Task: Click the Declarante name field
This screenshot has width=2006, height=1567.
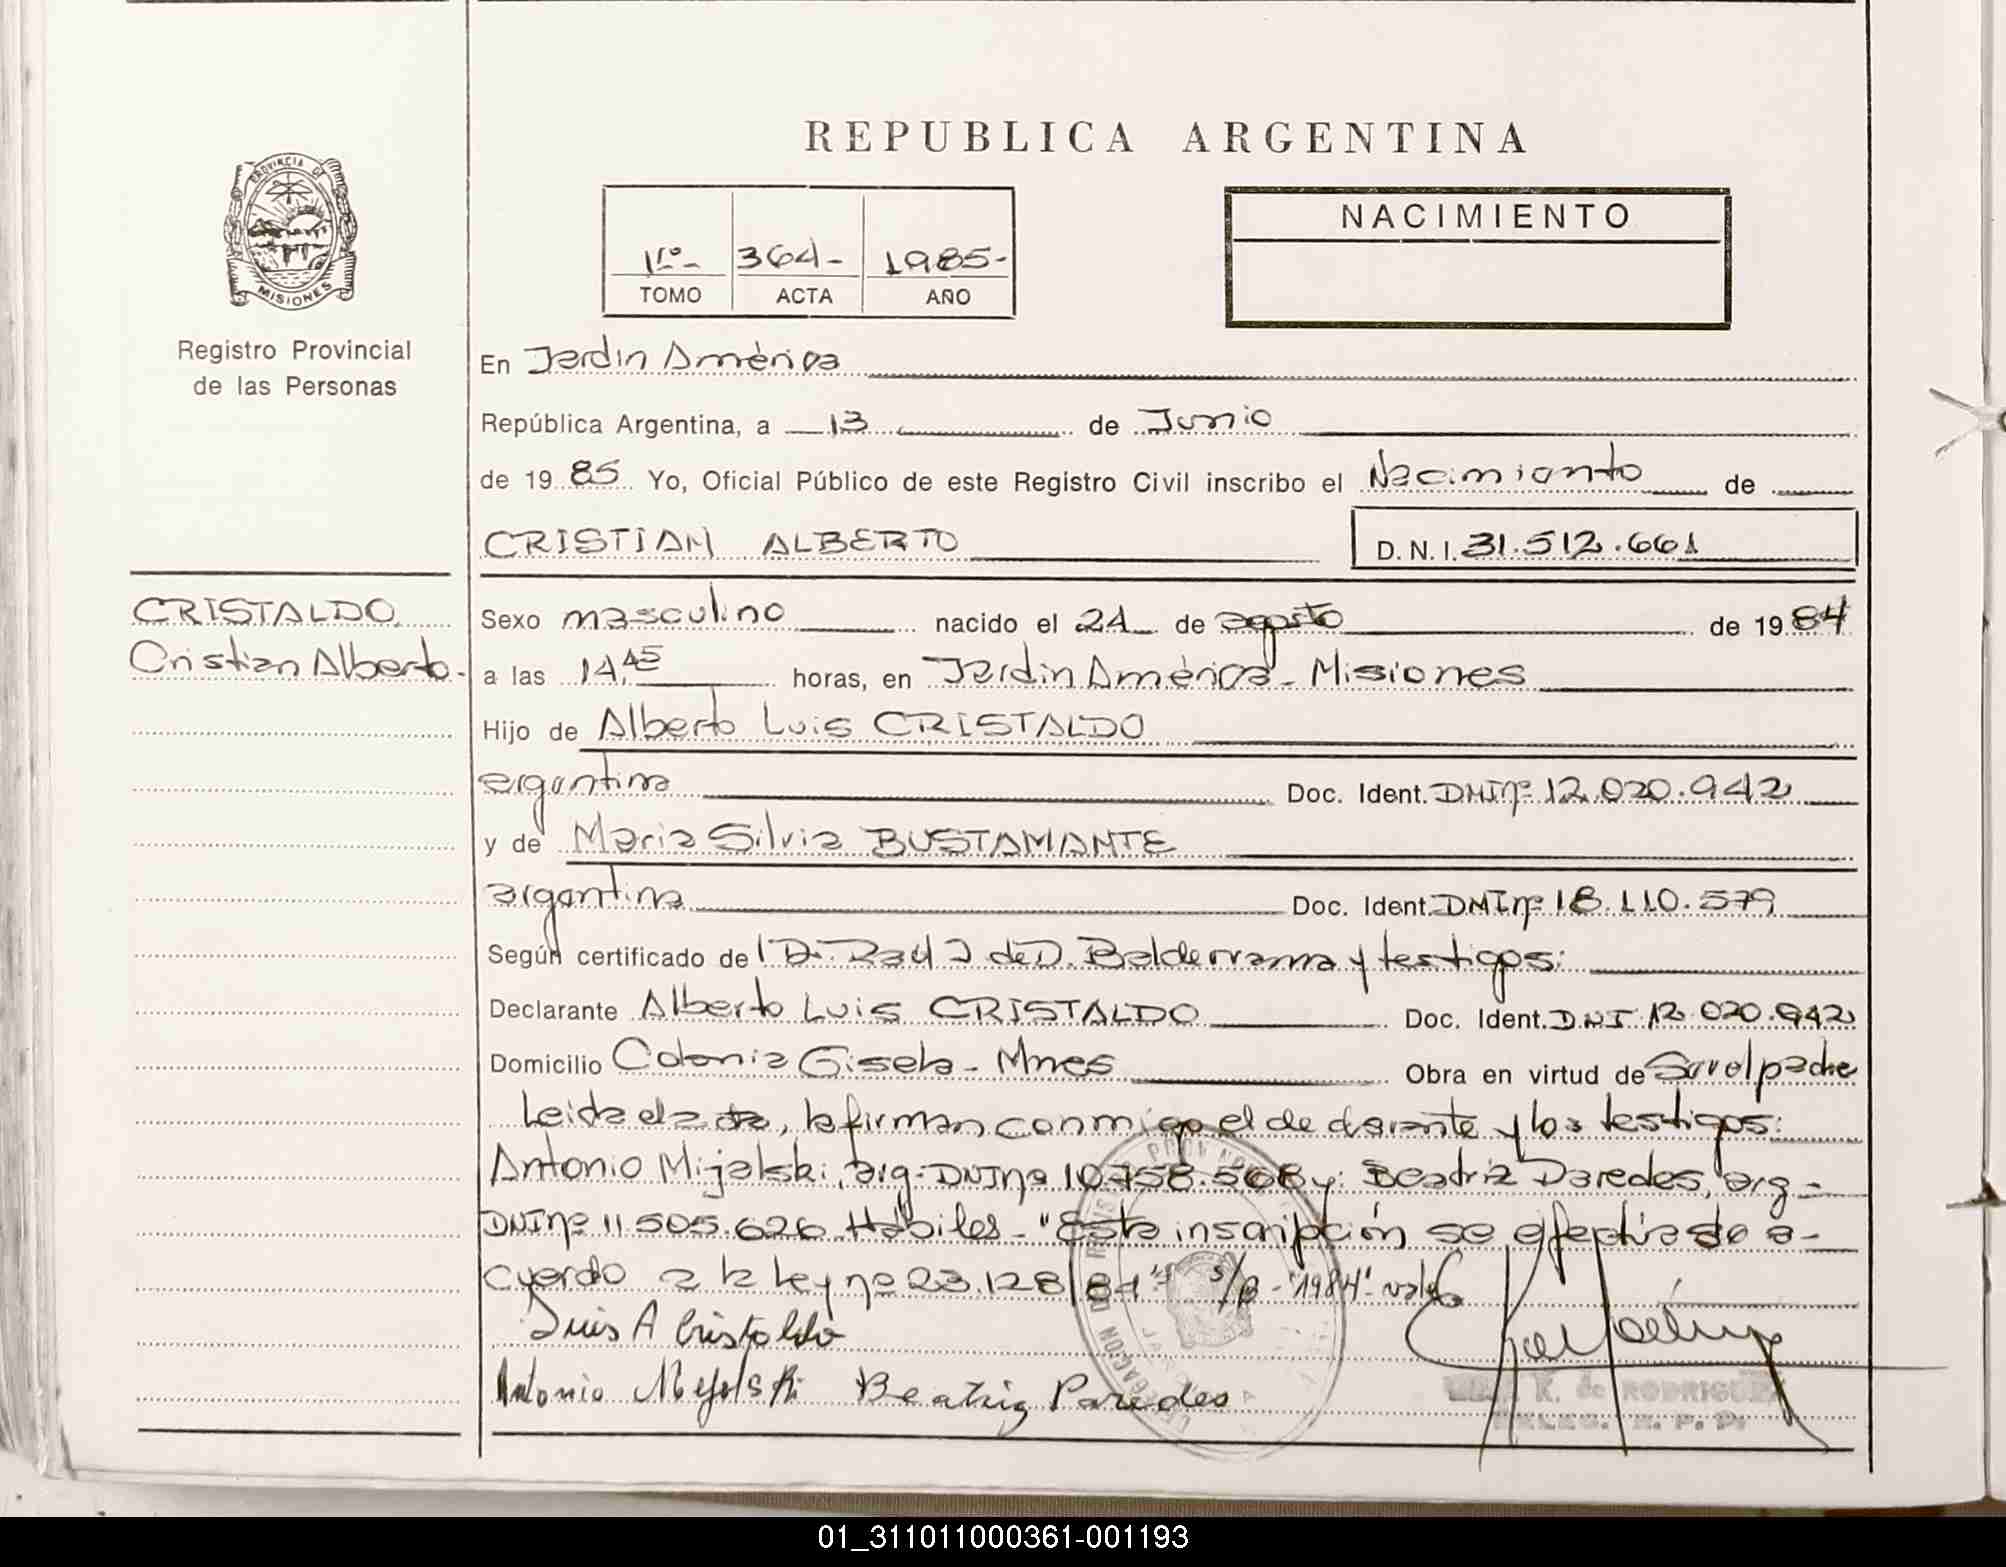Action: click(918, 1009)
